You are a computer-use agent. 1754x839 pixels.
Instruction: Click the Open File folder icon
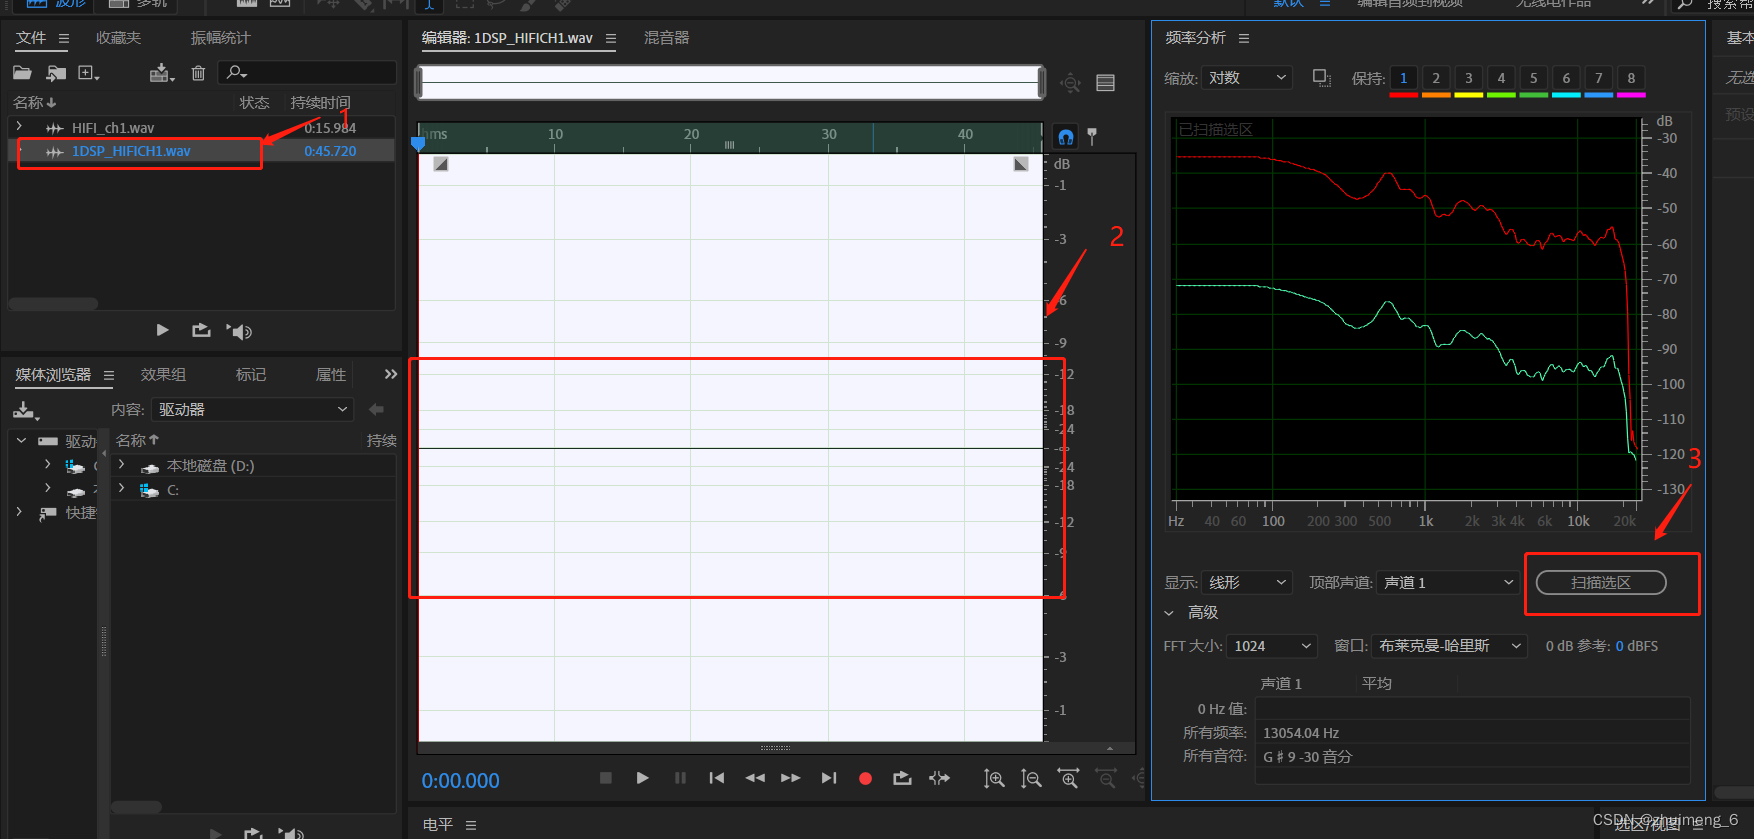22,73
